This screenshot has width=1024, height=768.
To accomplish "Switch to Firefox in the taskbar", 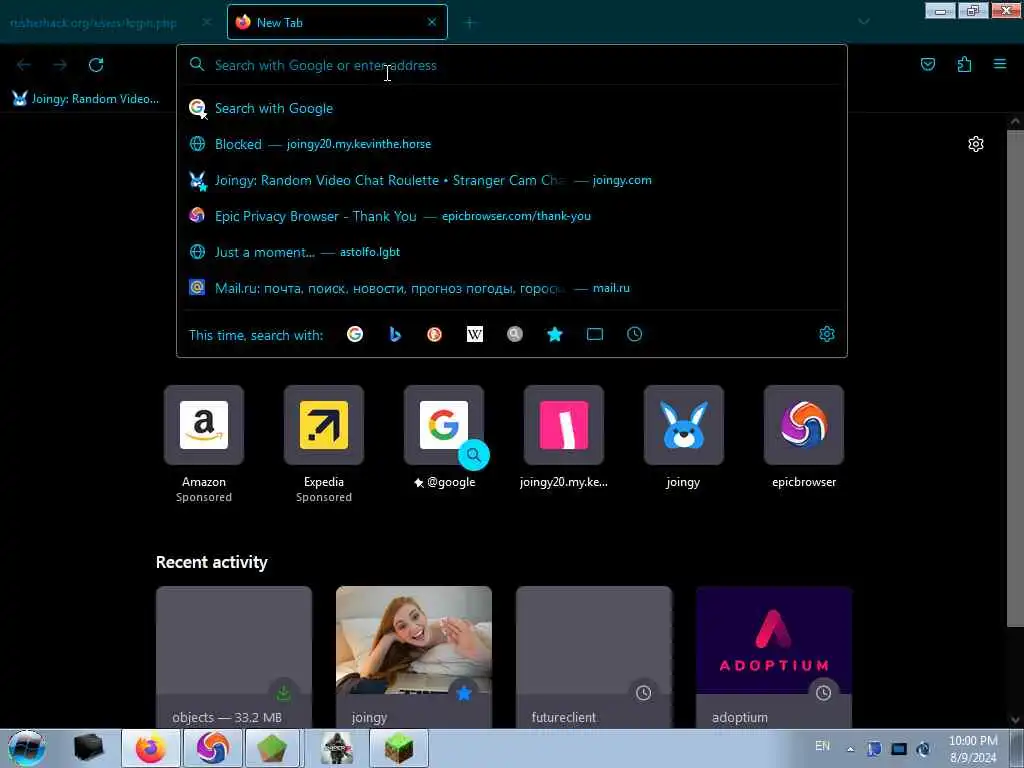I will 151,748.
